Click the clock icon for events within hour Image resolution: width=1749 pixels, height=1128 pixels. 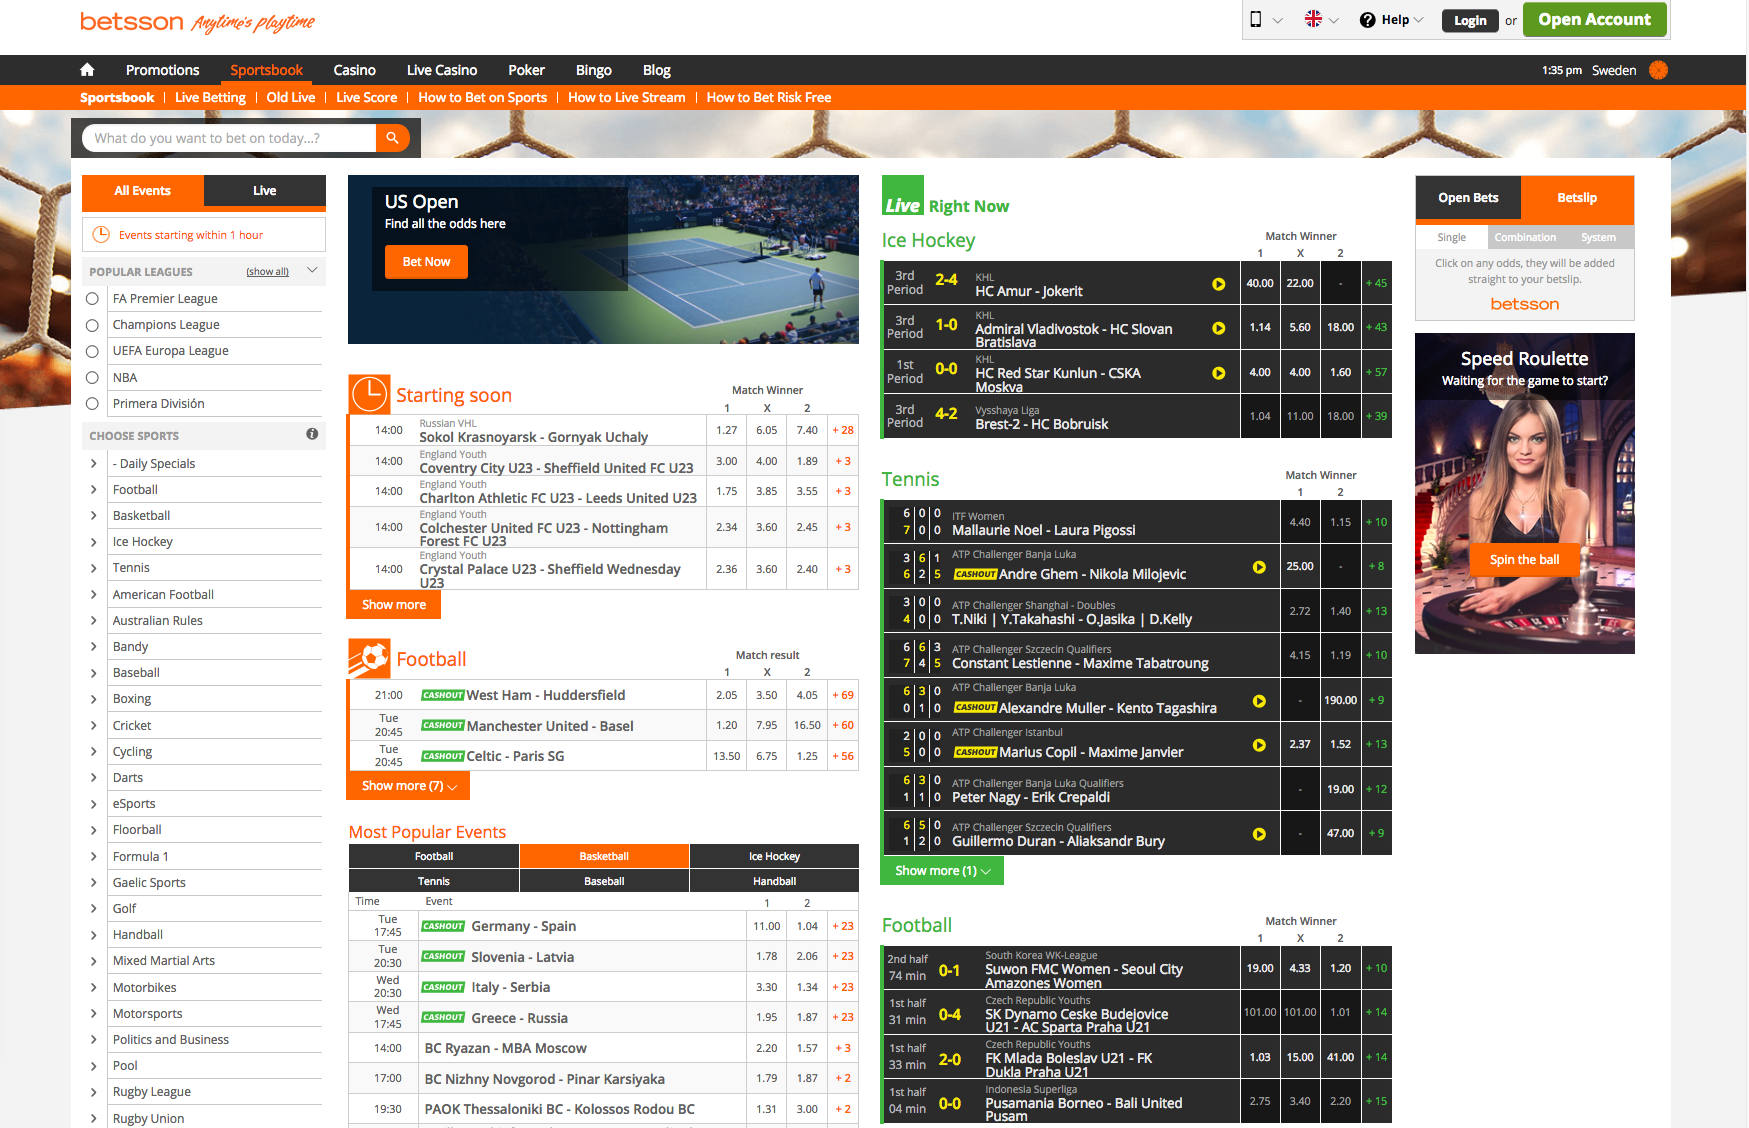(101, 235)
